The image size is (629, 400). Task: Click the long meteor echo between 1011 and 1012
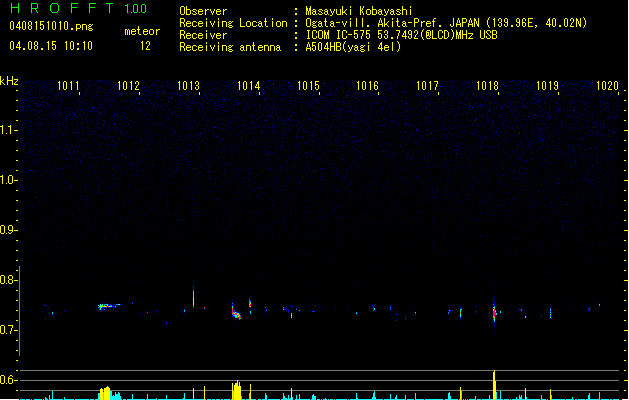click(109, 307)
